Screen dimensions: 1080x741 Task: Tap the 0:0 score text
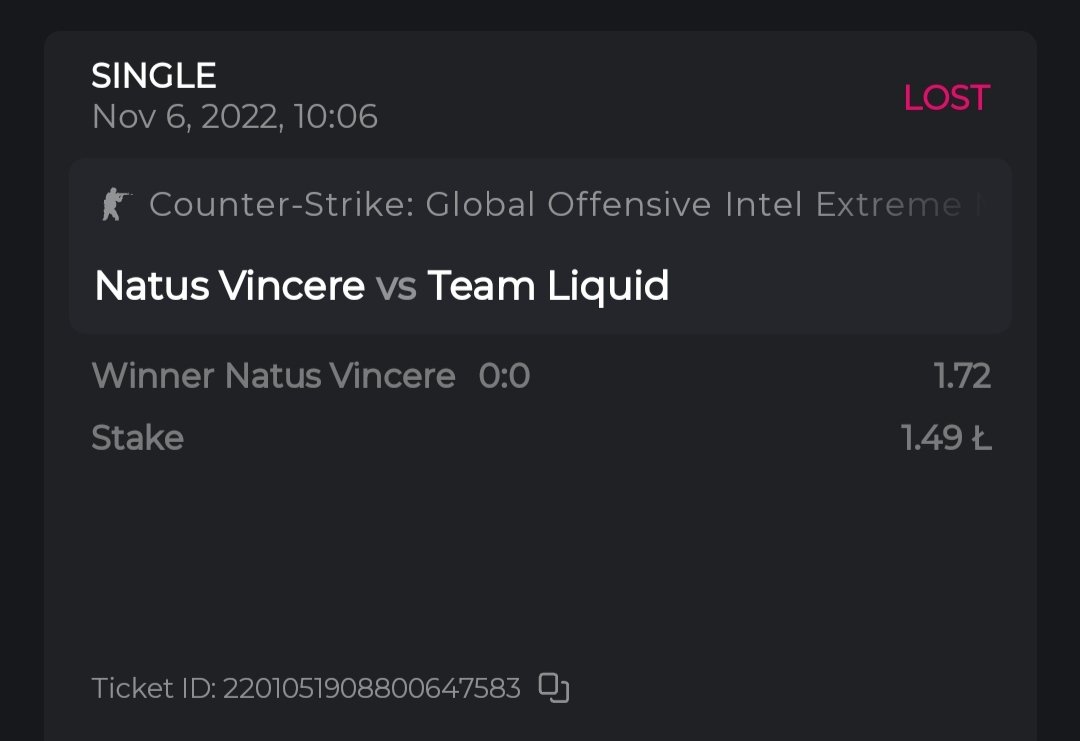[x=504, y=377]
